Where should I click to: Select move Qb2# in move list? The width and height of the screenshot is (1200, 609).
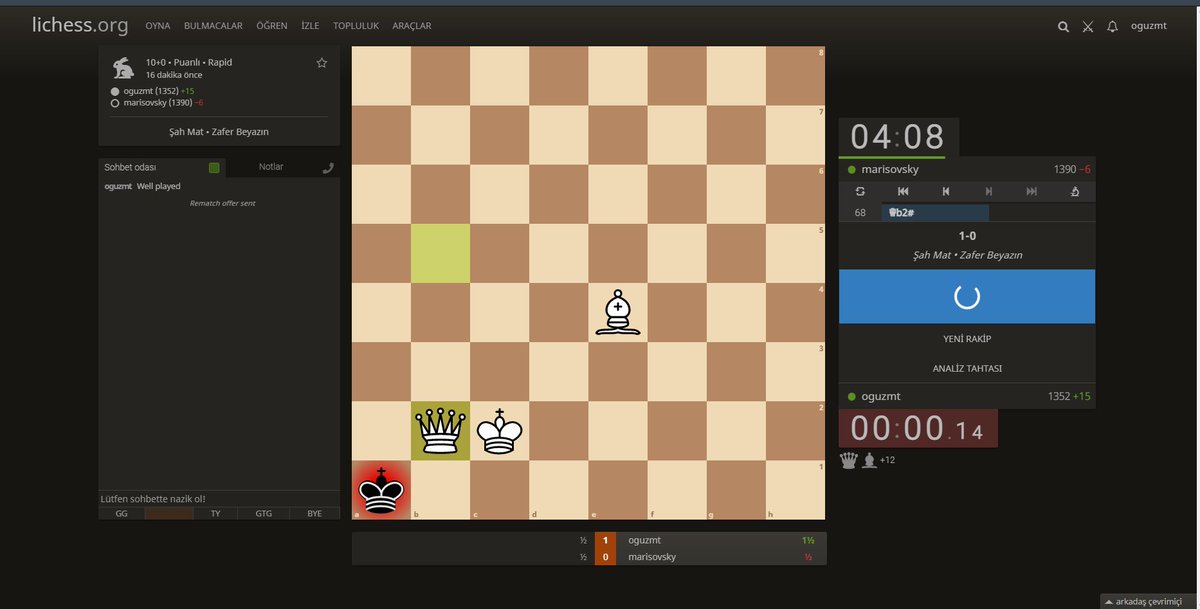[935, 213]
